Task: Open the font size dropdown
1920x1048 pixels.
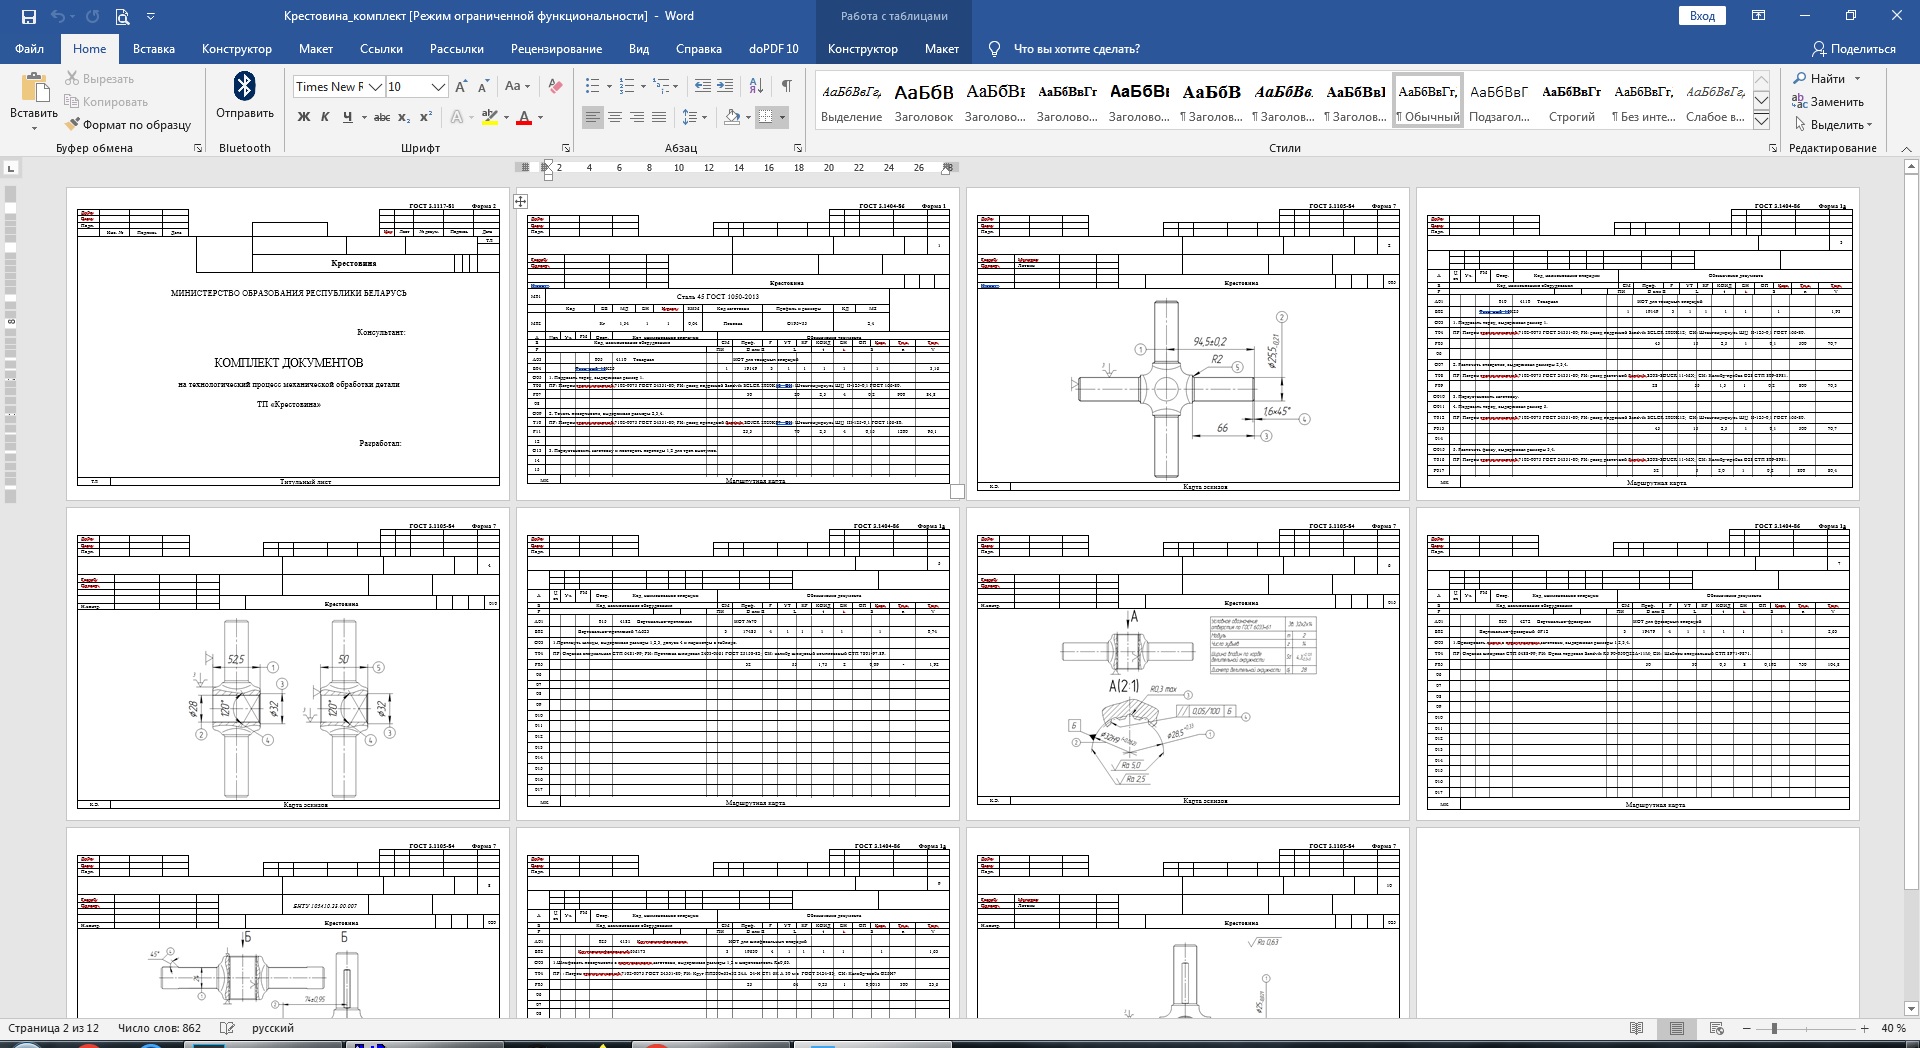Action: click(437, 87)
